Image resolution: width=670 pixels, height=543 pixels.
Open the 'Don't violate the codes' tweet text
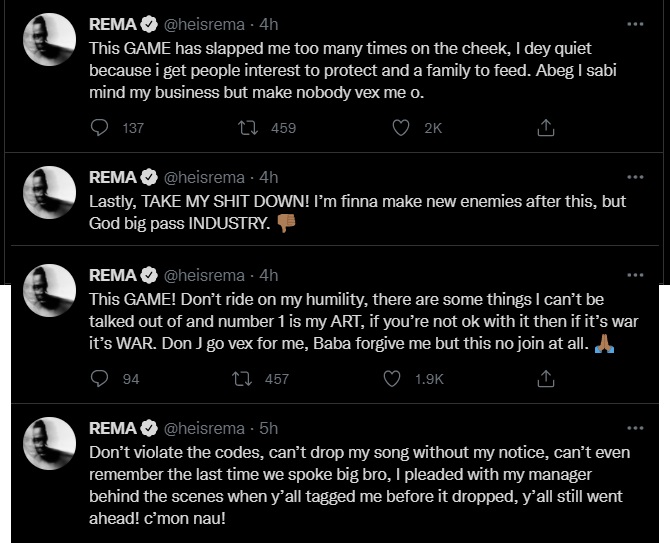point(359,485)
